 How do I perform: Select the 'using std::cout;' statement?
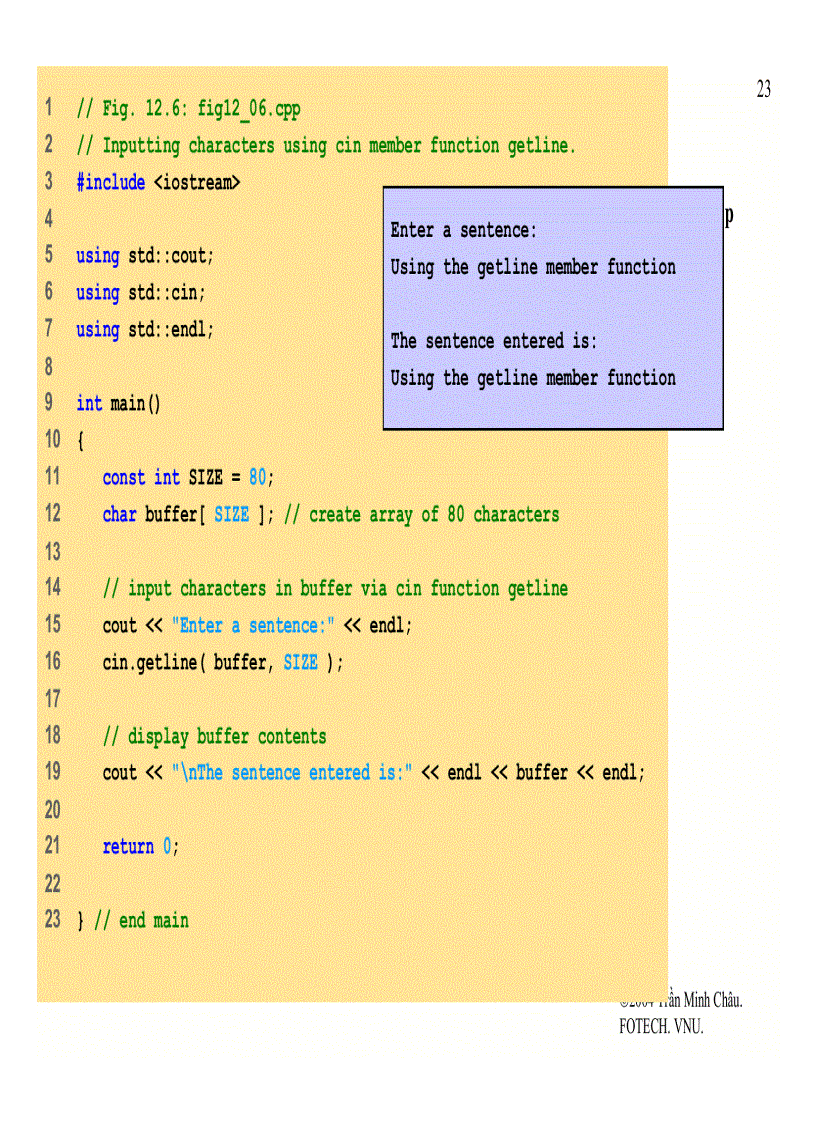pos(145,256)
